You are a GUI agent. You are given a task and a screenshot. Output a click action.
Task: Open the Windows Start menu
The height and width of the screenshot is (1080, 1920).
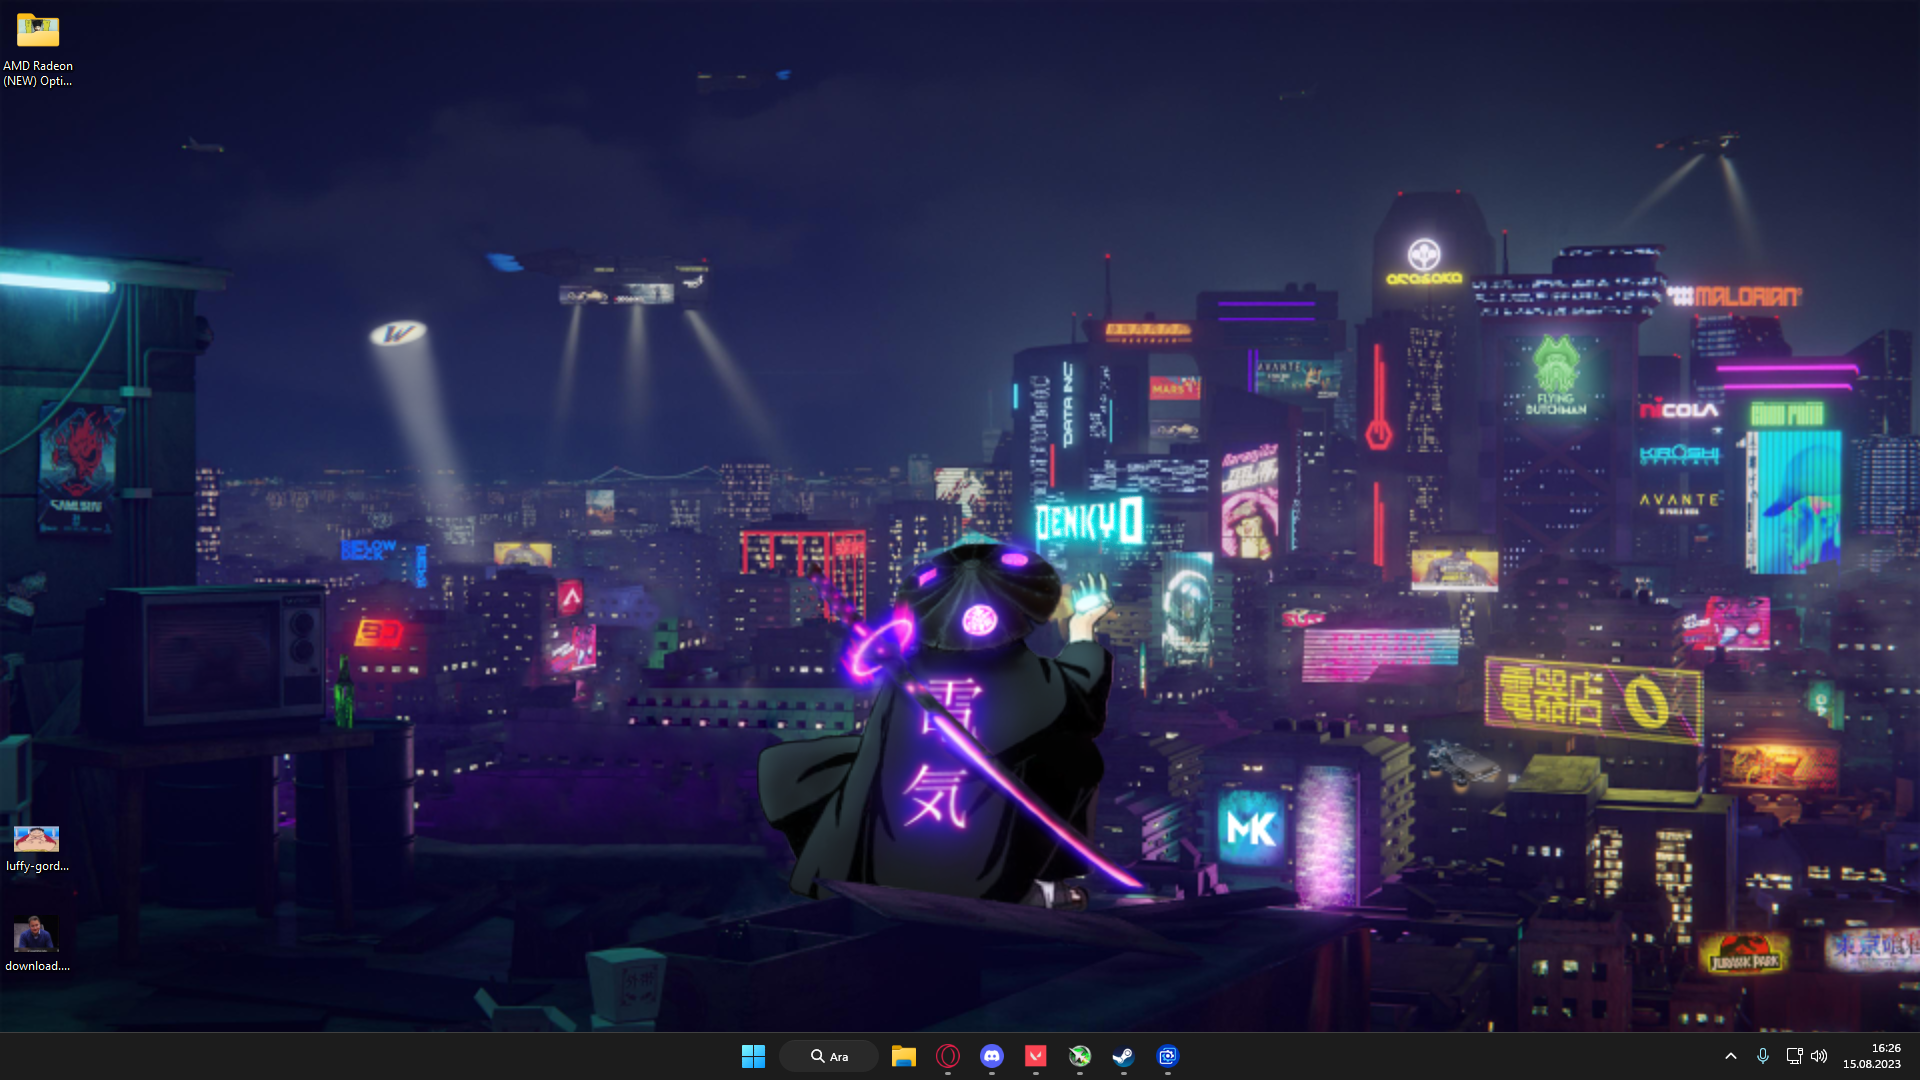(753, 1056)
